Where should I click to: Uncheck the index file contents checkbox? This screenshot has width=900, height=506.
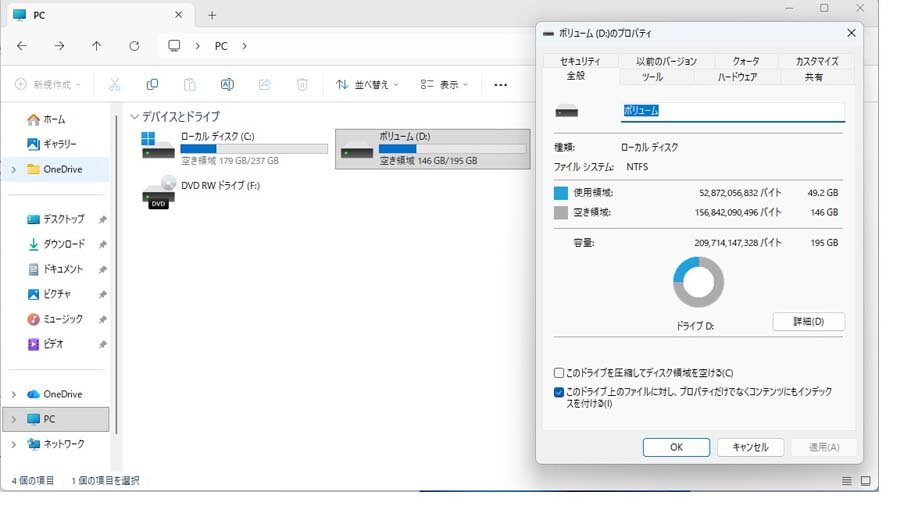pos(558,392)
